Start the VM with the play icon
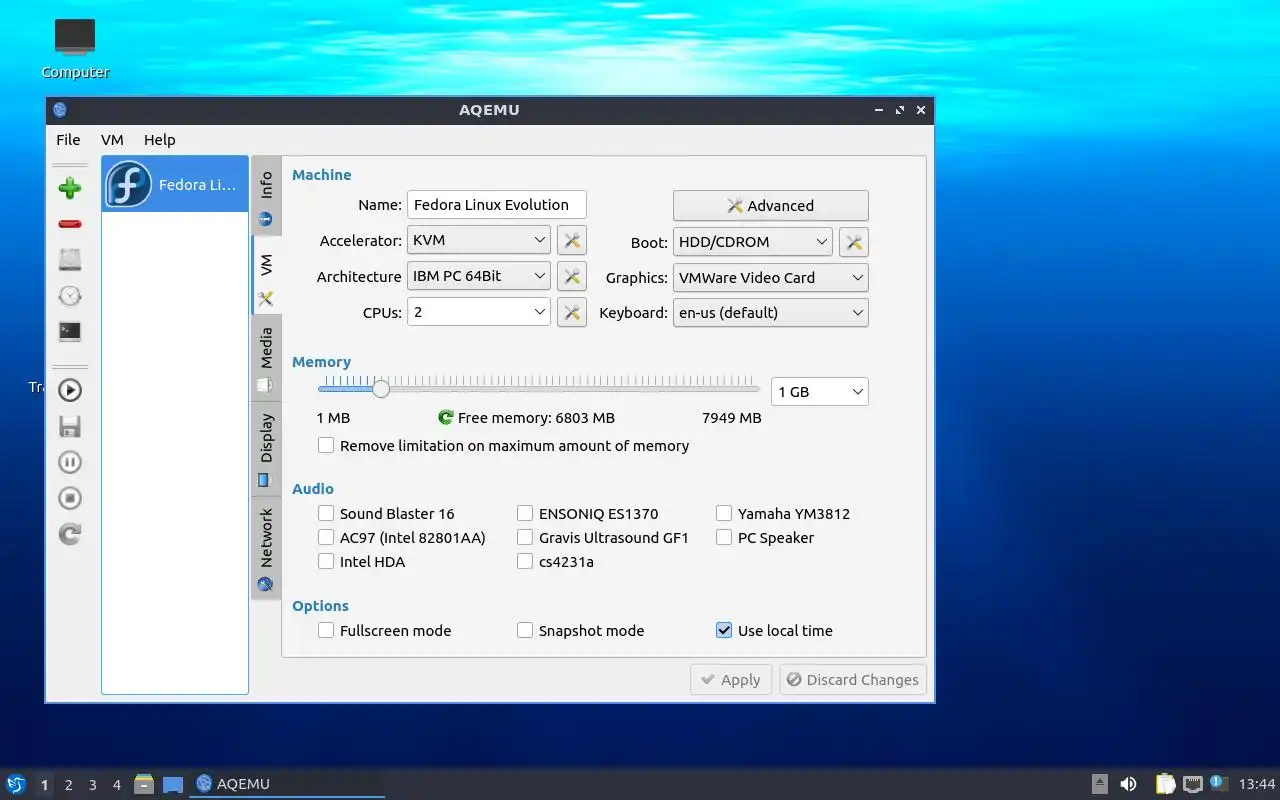The height and width of the screenshot is (800, 1280). coord(70,390)
